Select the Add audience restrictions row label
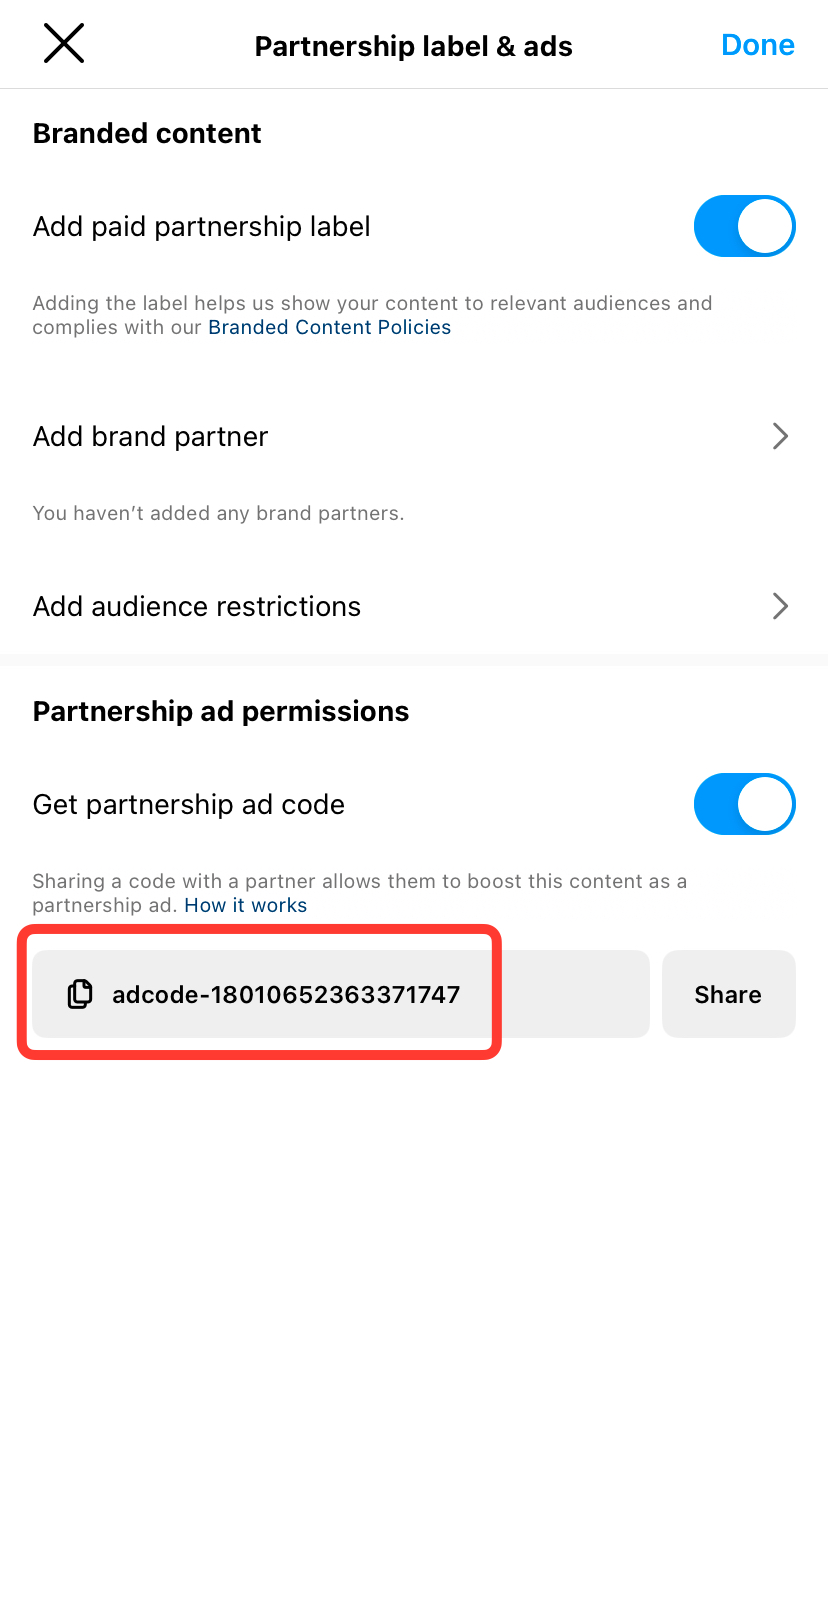Image resolution: width=828 pixels, height=1597 pixels. coord(197,606)
